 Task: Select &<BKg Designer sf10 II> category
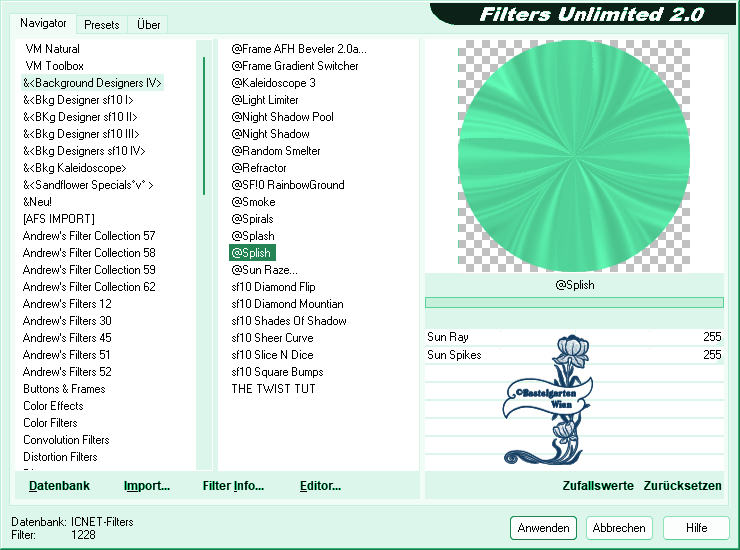point(80,117)
